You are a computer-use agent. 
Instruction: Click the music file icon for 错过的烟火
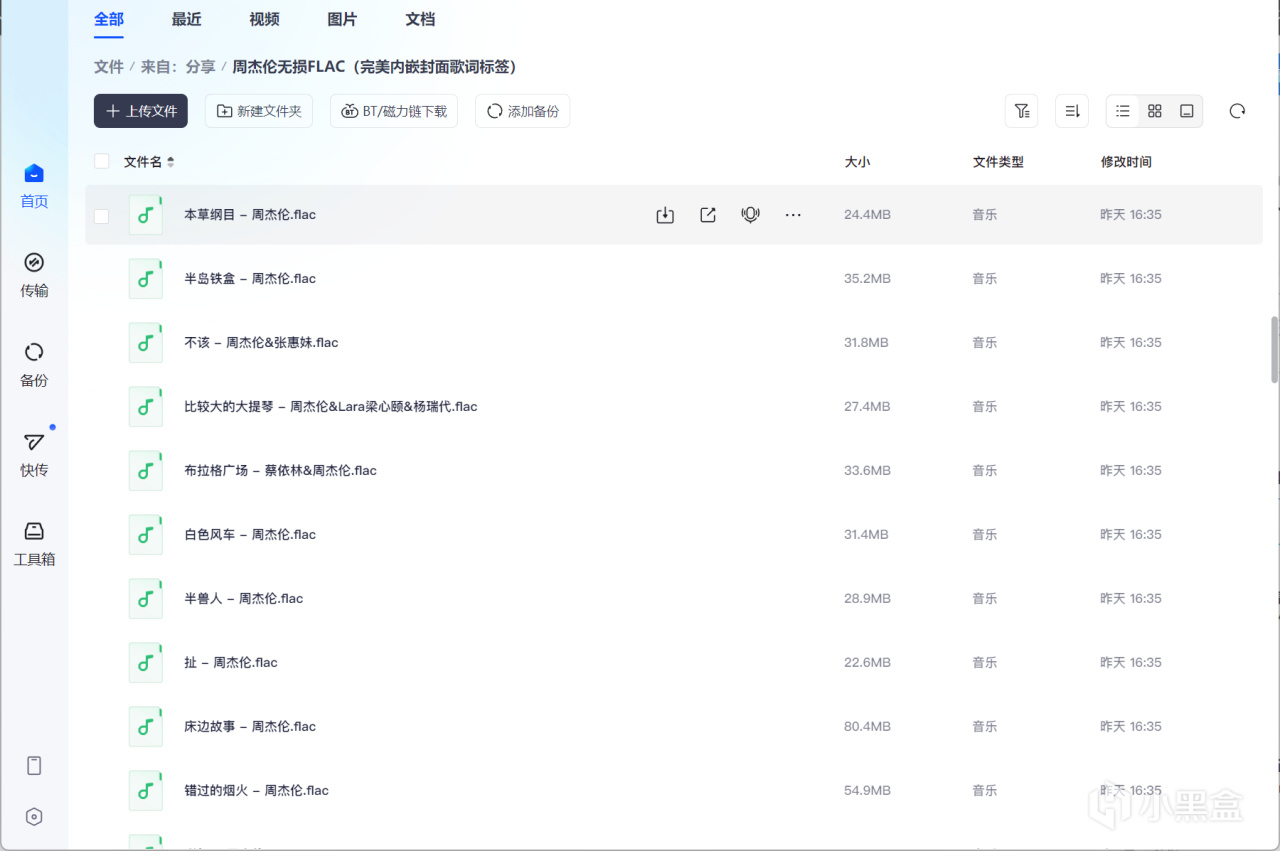pyautogui.click(x=146, y=791)
